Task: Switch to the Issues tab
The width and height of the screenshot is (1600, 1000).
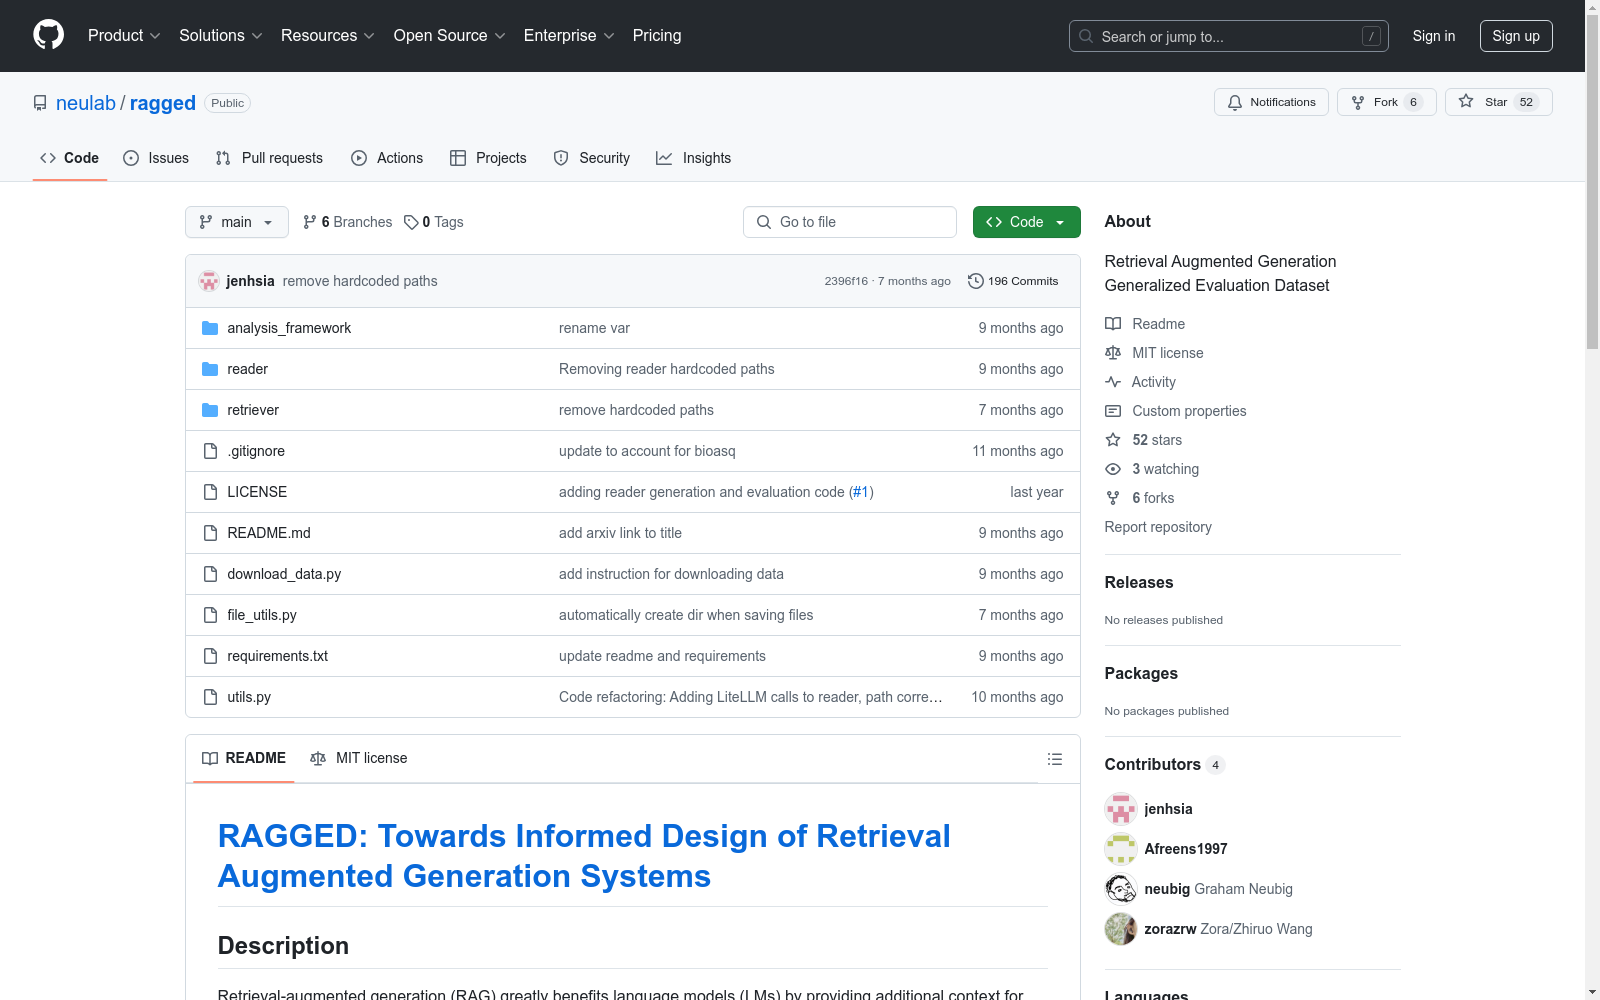Action: tap(156, 158)
